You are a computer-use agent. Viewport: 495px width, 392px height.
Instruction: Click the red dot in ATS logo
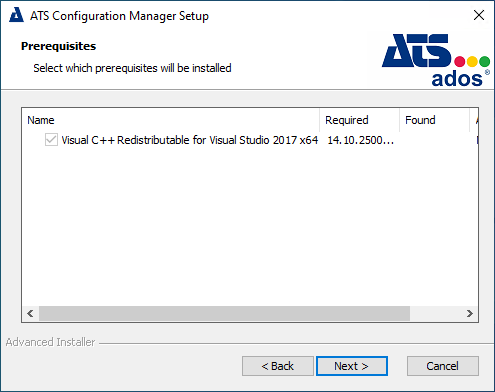[460, 62]
